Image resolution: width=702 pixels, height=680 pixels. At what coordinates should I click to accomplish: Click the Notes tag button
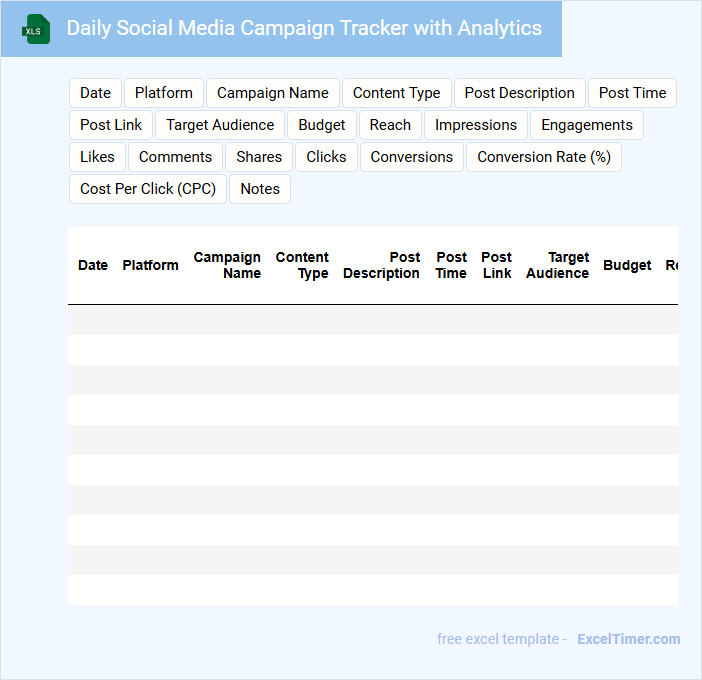coord(260,189)
